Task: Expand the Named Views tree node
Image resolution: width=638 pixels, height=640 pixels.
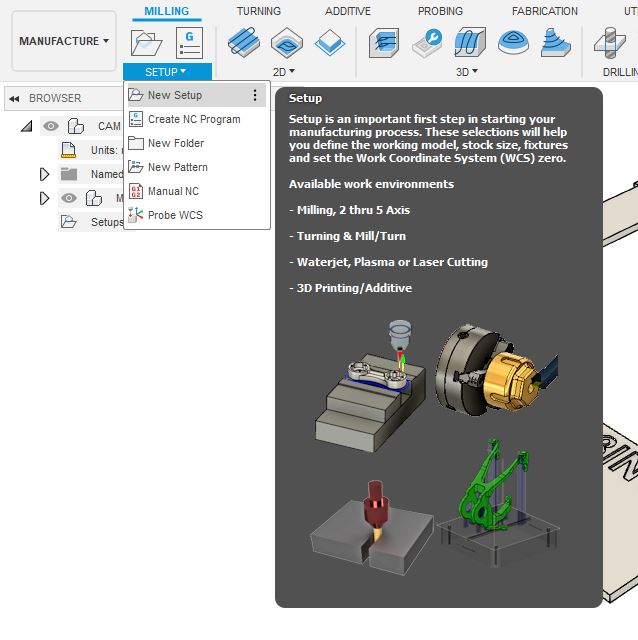Action: [x=44, y=174]
